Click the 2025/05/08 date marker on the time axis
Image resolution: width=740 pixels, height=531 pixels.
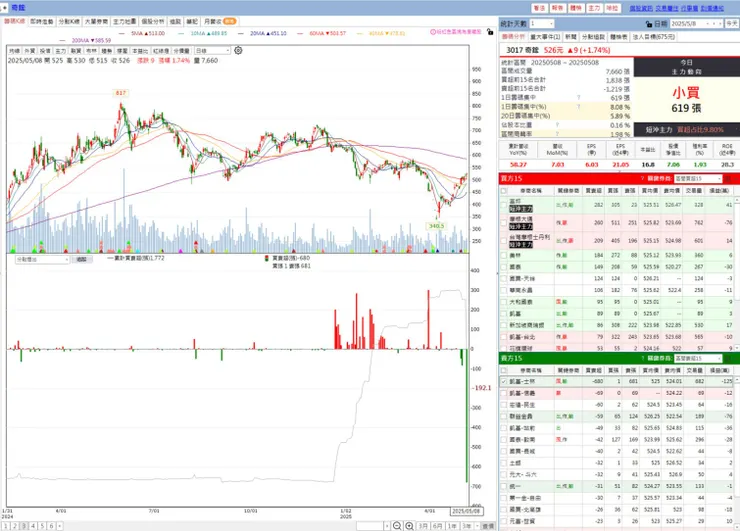(x=466, y=511)
